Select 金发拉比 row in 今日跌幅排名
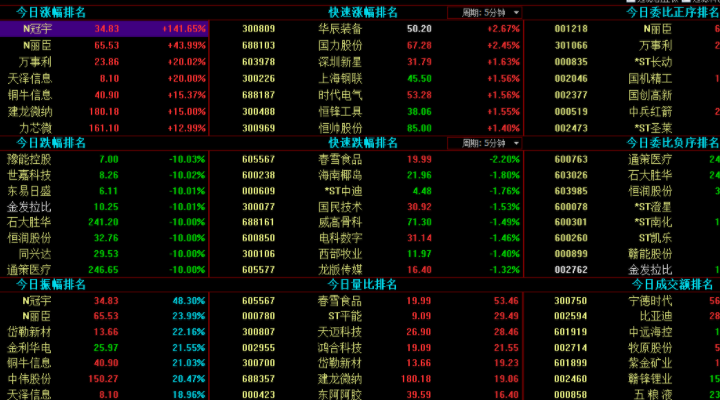The image size is (720, 400). pyautogui.click(x=104, y=207)
